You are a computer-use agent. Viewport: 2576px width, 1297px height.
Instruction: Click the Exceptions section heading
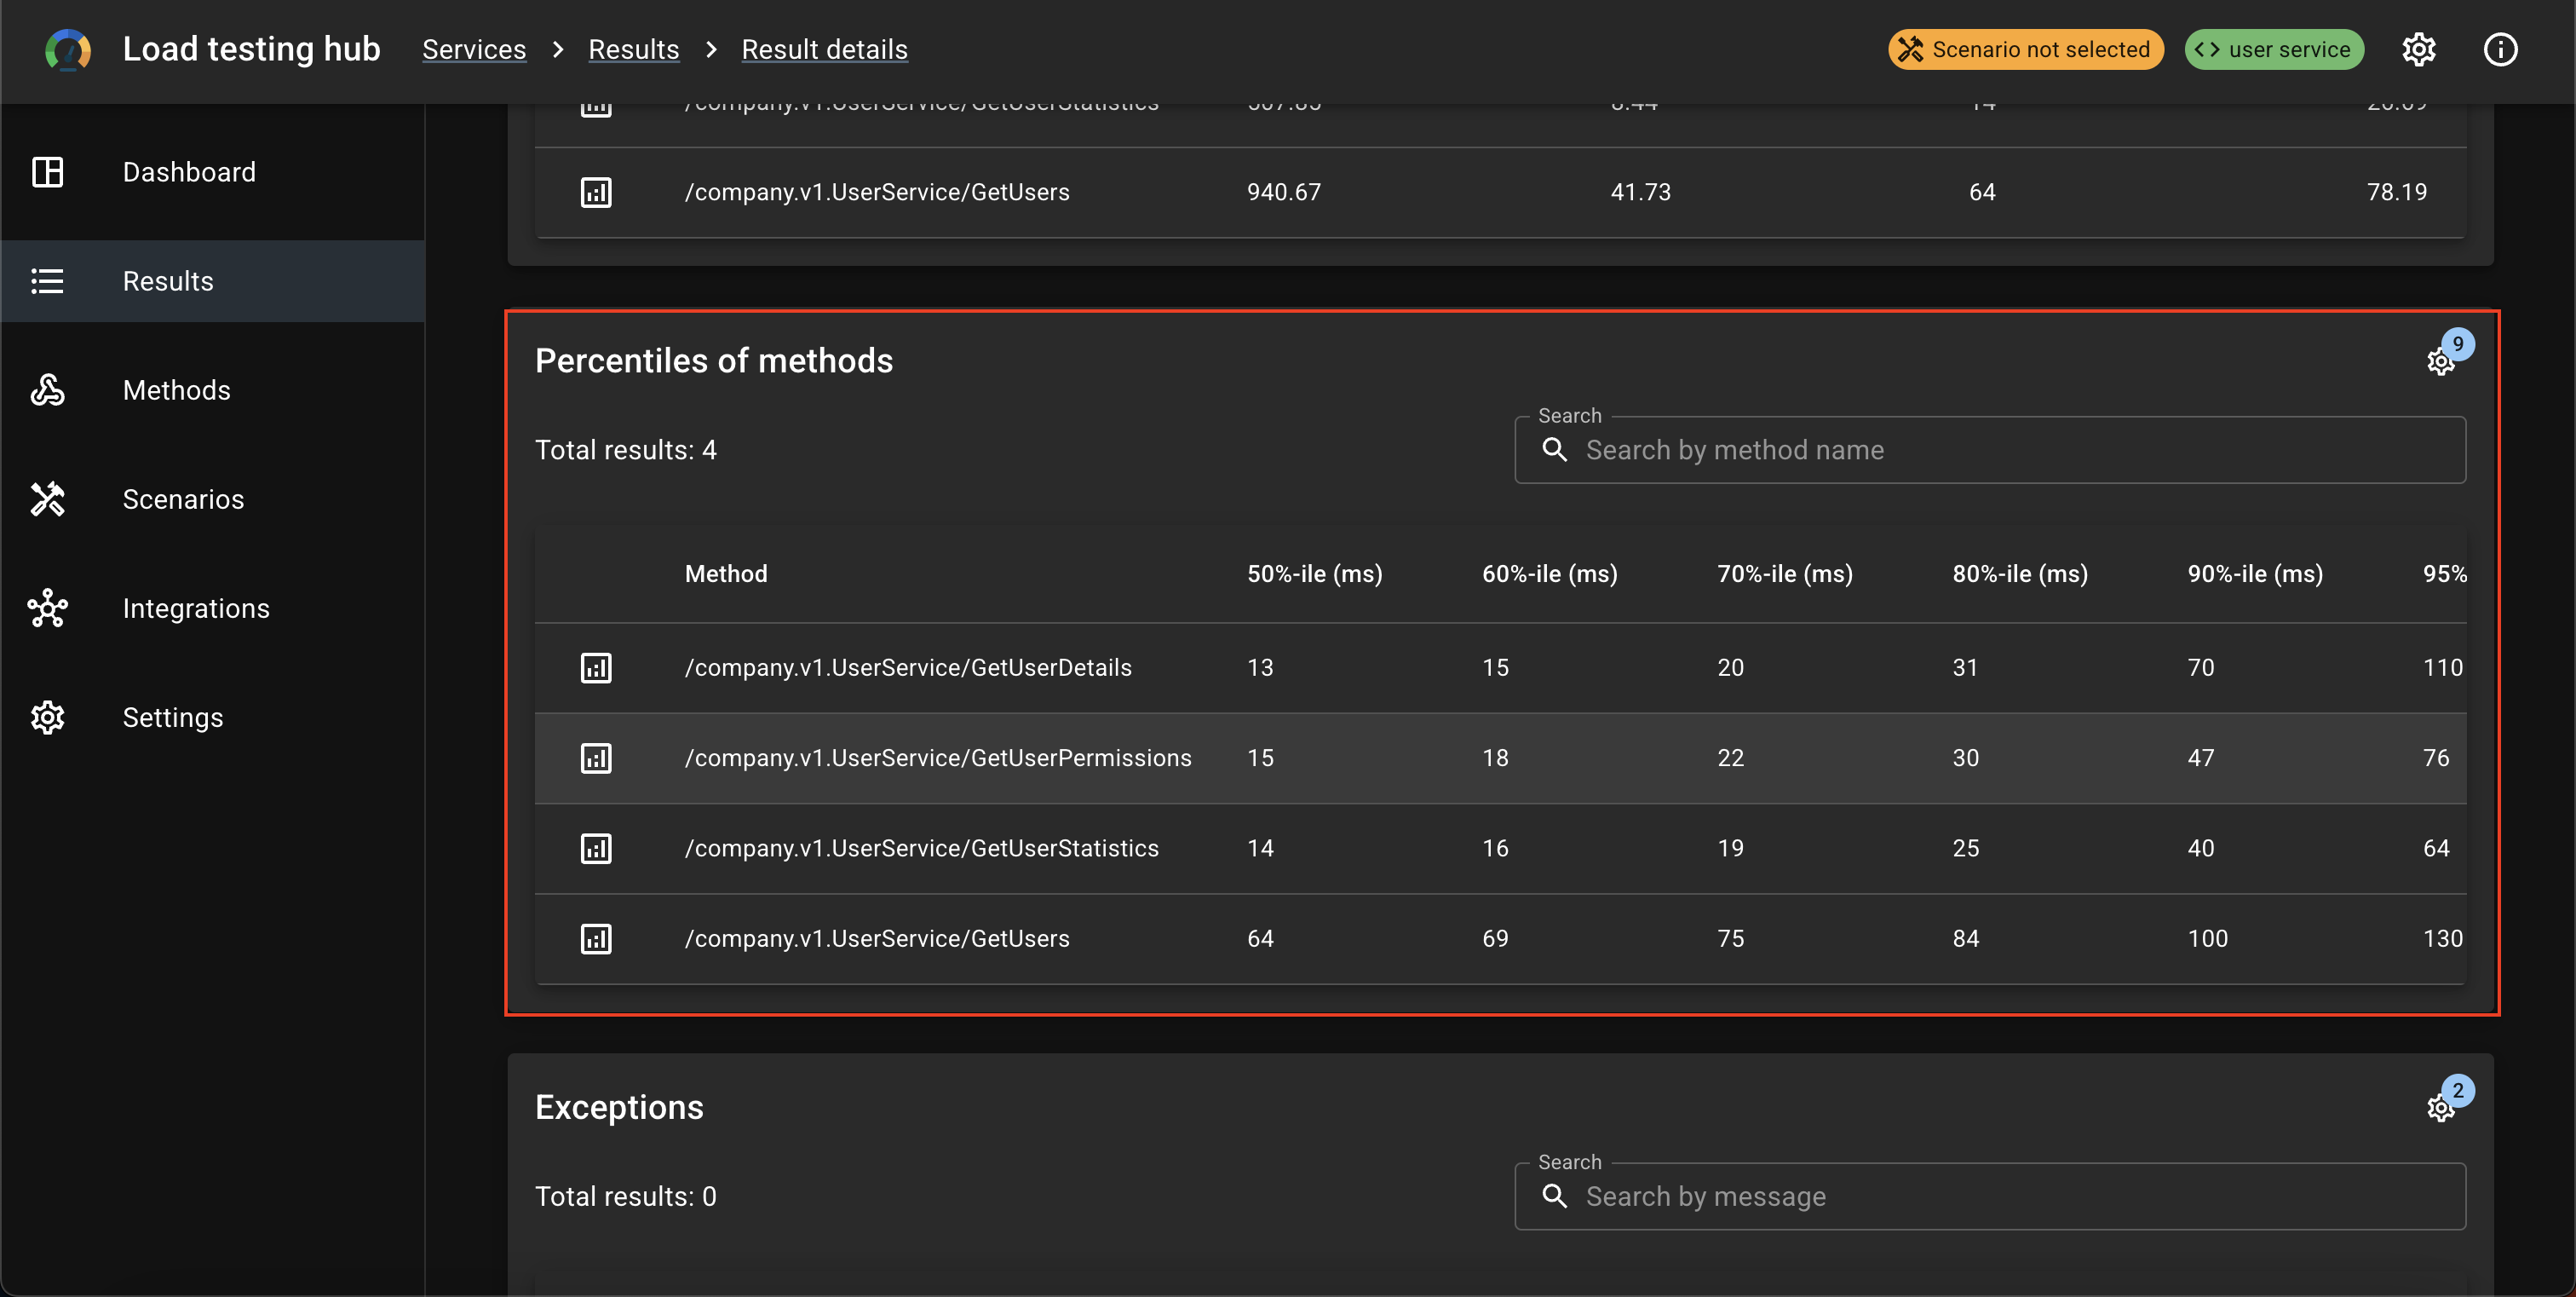pos(619,1108)
